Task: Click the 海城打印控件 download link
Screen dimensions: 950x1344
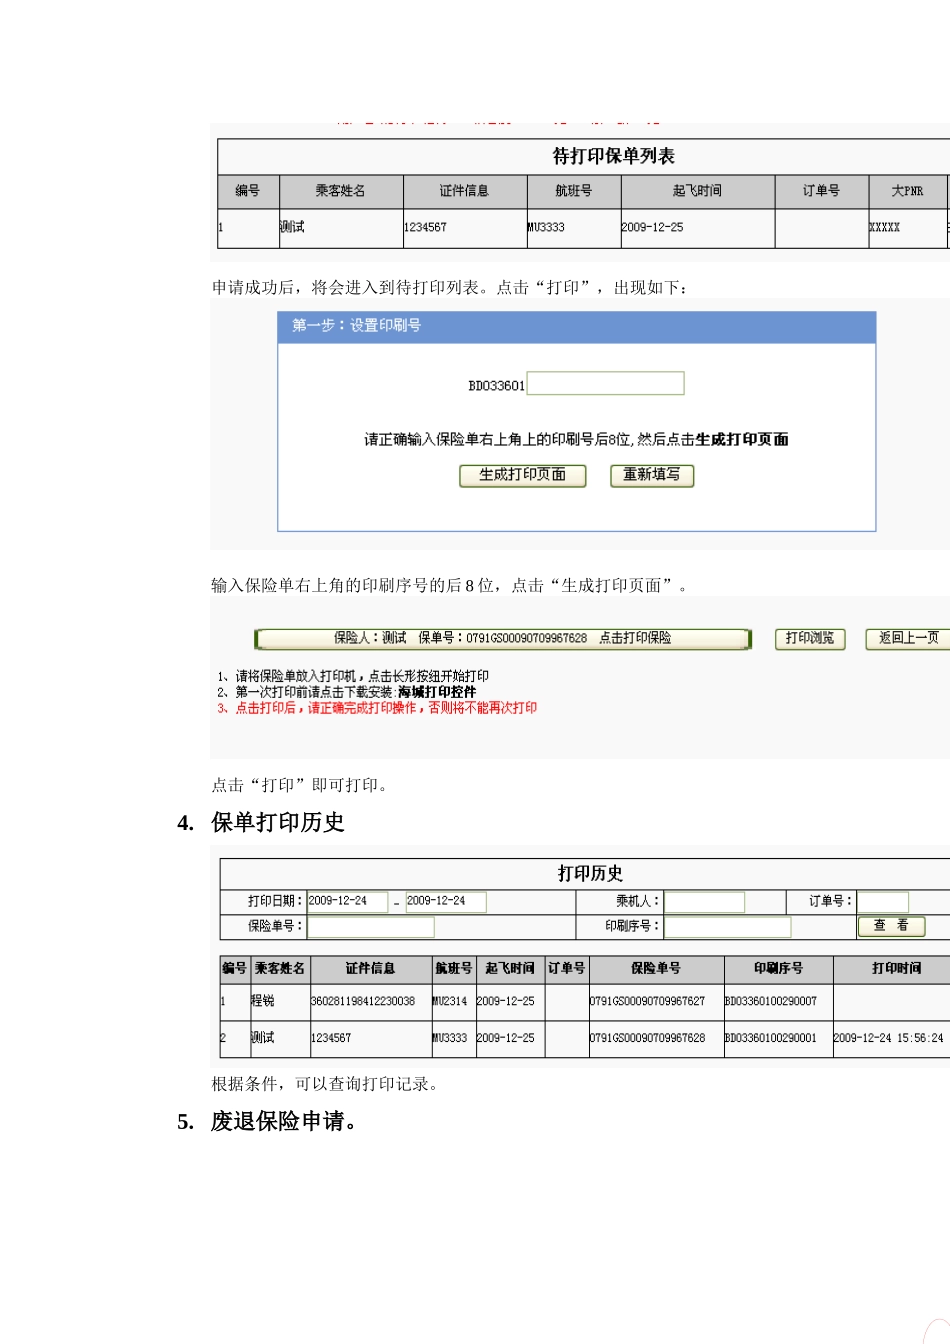Action: pyautogui.click(x=437, y=692)
